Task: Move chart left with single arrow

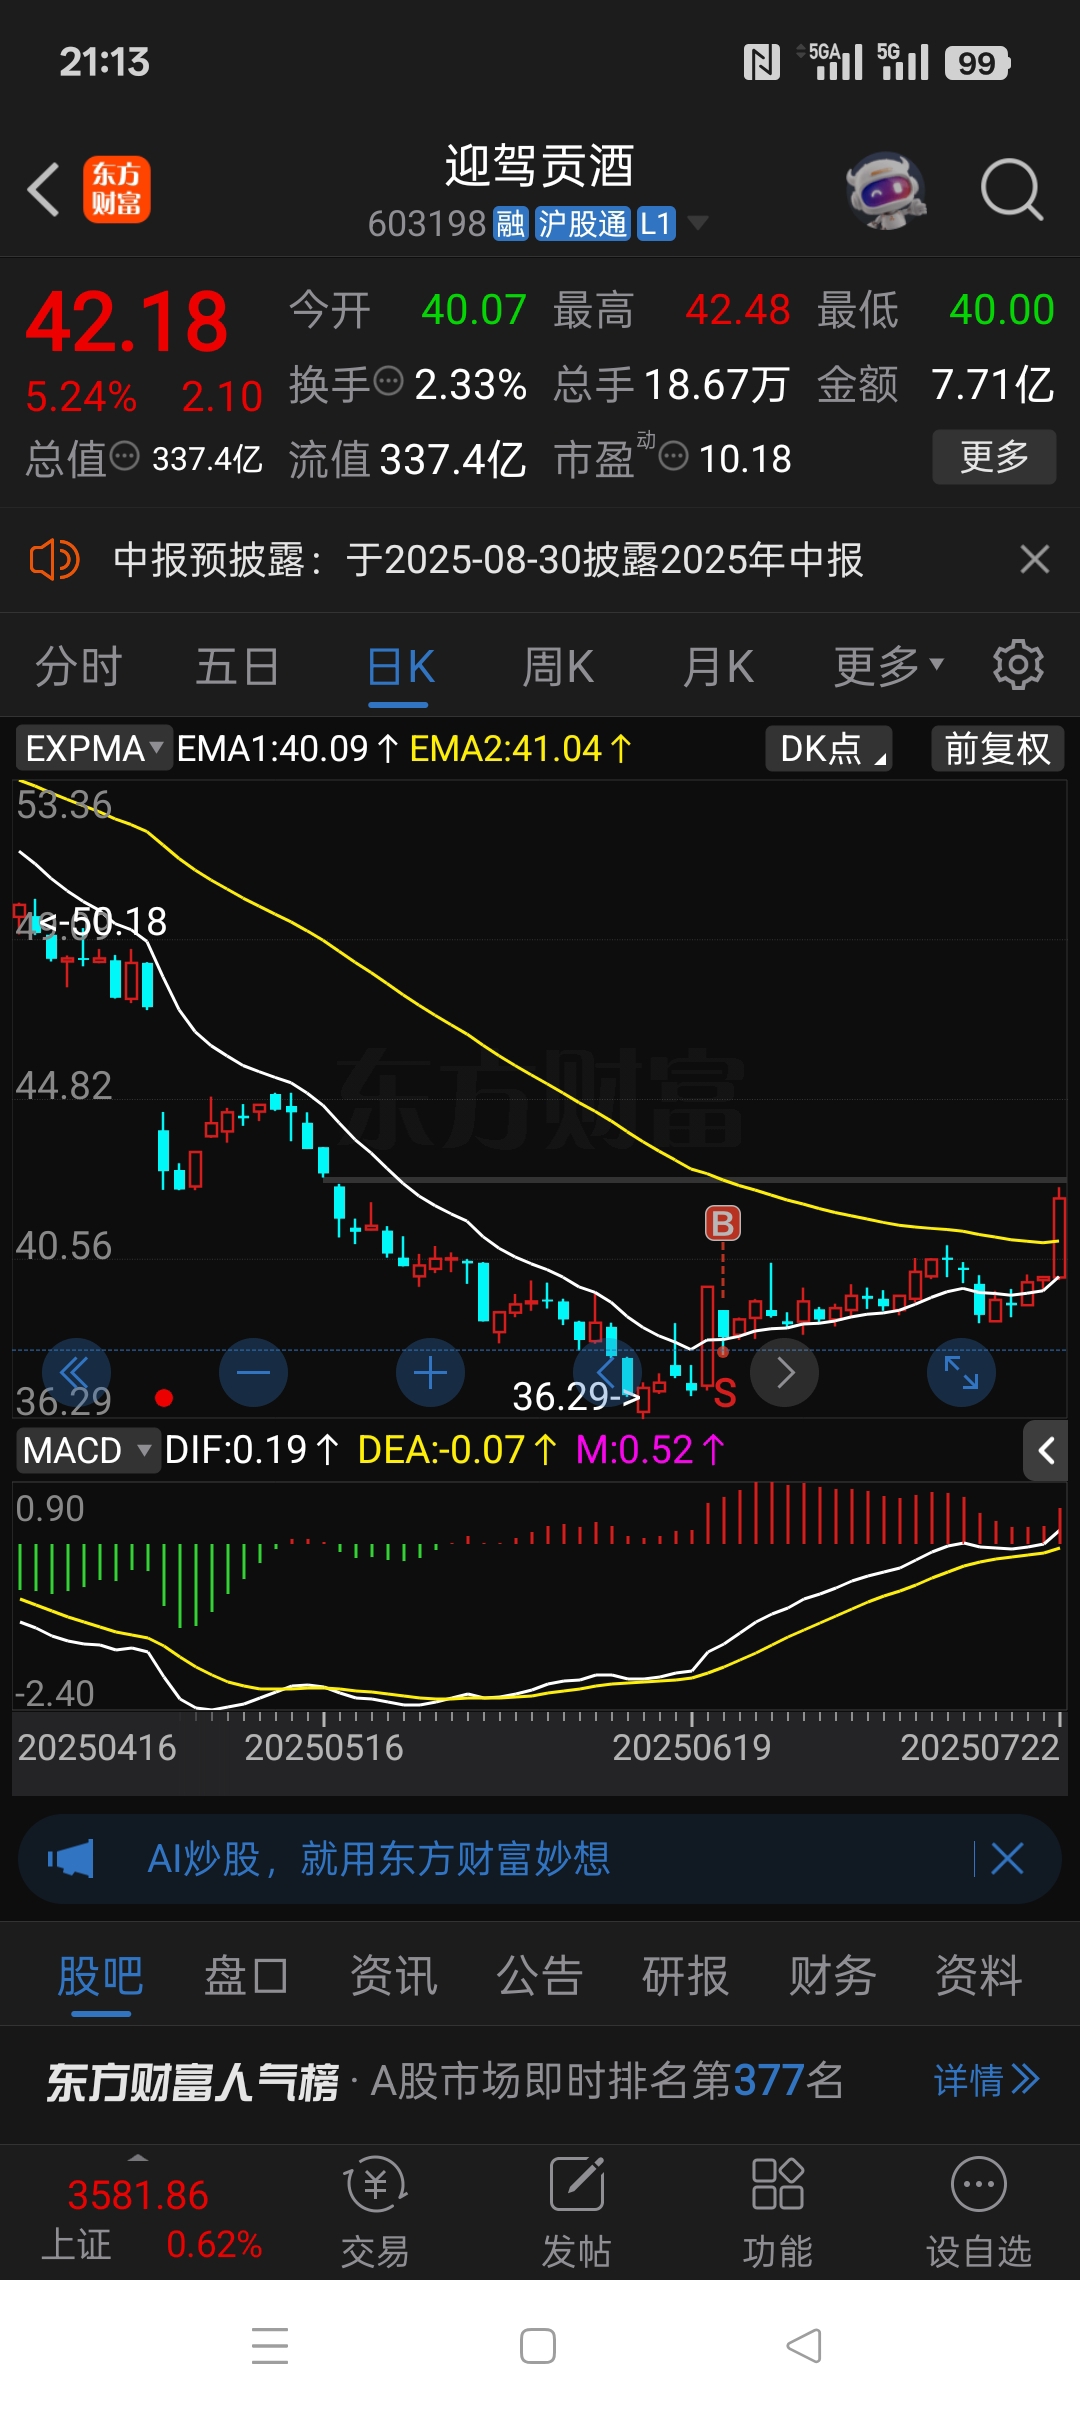Action: pyautogui.click(x=607, y=1372)
